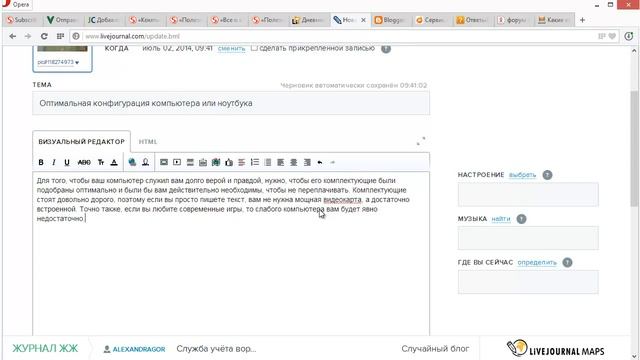Click into the Настроение input field
The height and width of the screenshot is (360, 640).
pyautogui.click(x=528, y=194)
